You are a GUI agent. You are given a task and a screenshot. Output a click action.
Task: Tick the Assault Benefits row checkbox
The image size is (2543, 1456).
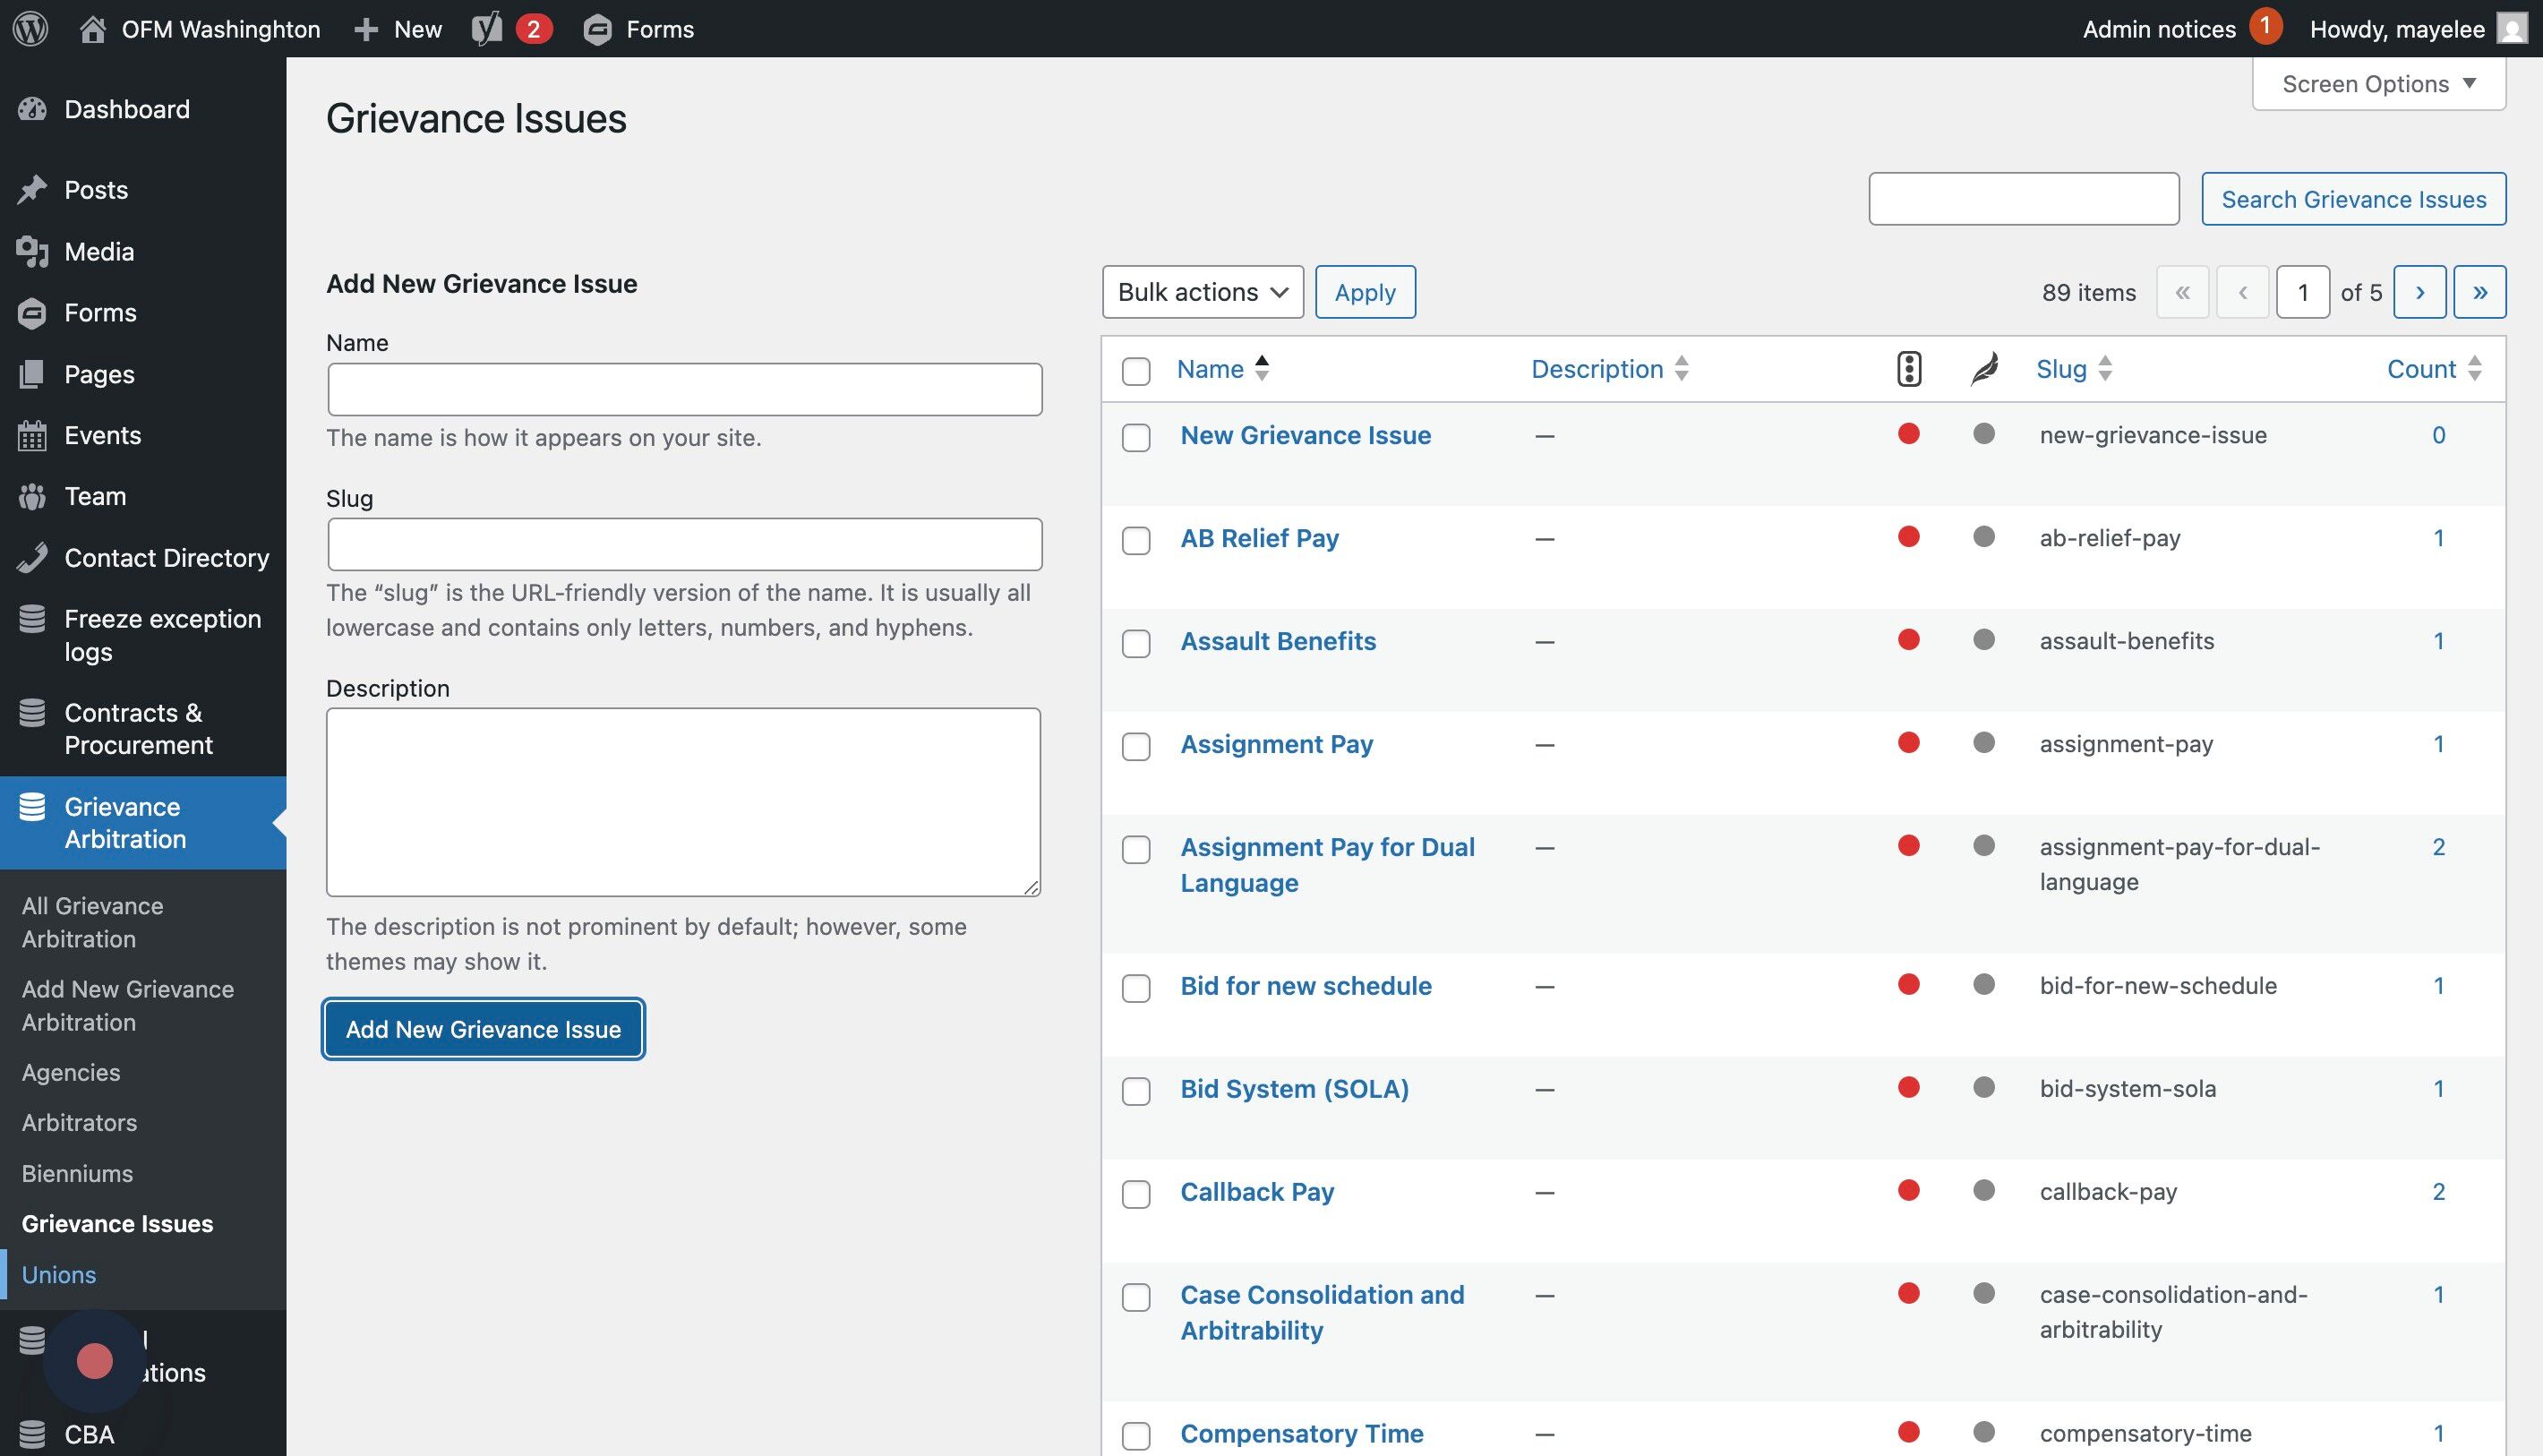click(1136, 643)
